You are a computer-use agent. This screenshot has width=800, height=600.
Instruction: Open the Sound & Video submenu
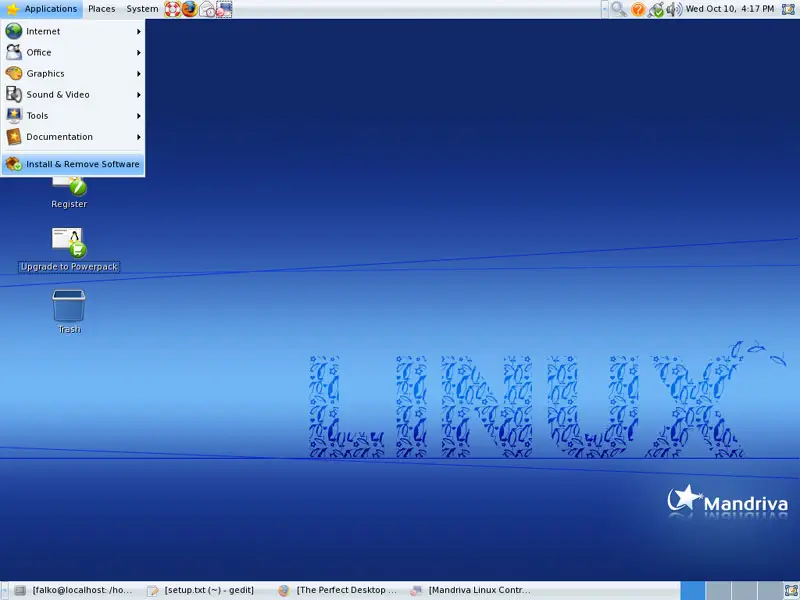pos(73,95)
